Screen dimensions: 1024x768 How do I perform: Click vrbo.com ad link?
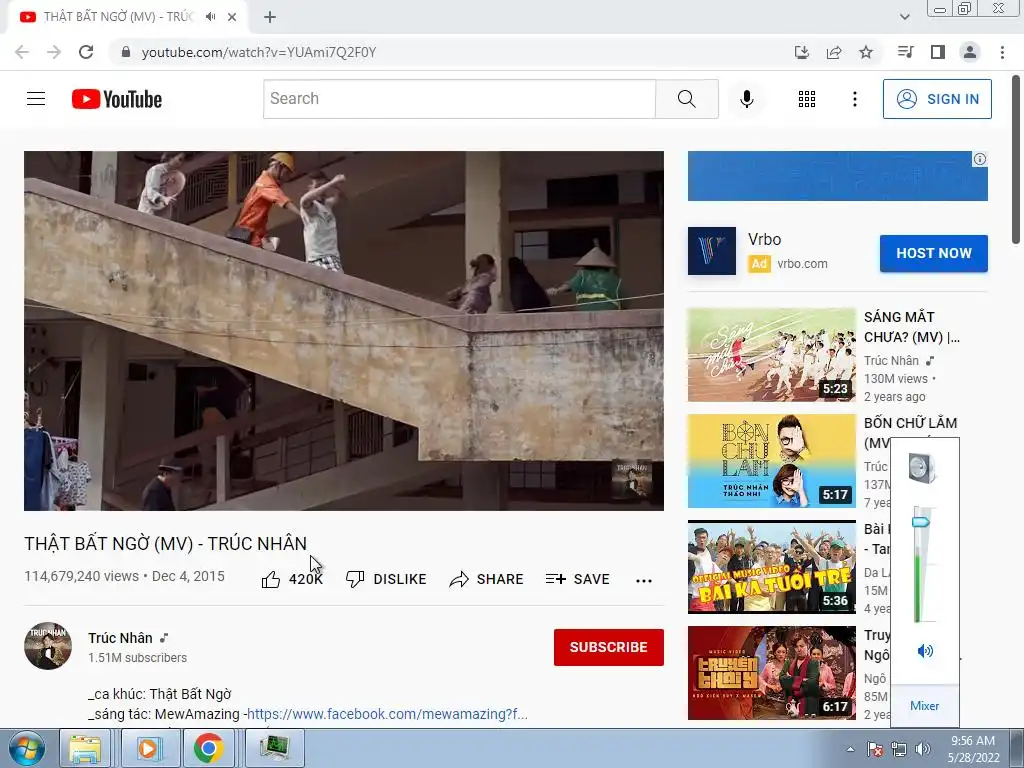coord(802,264)
